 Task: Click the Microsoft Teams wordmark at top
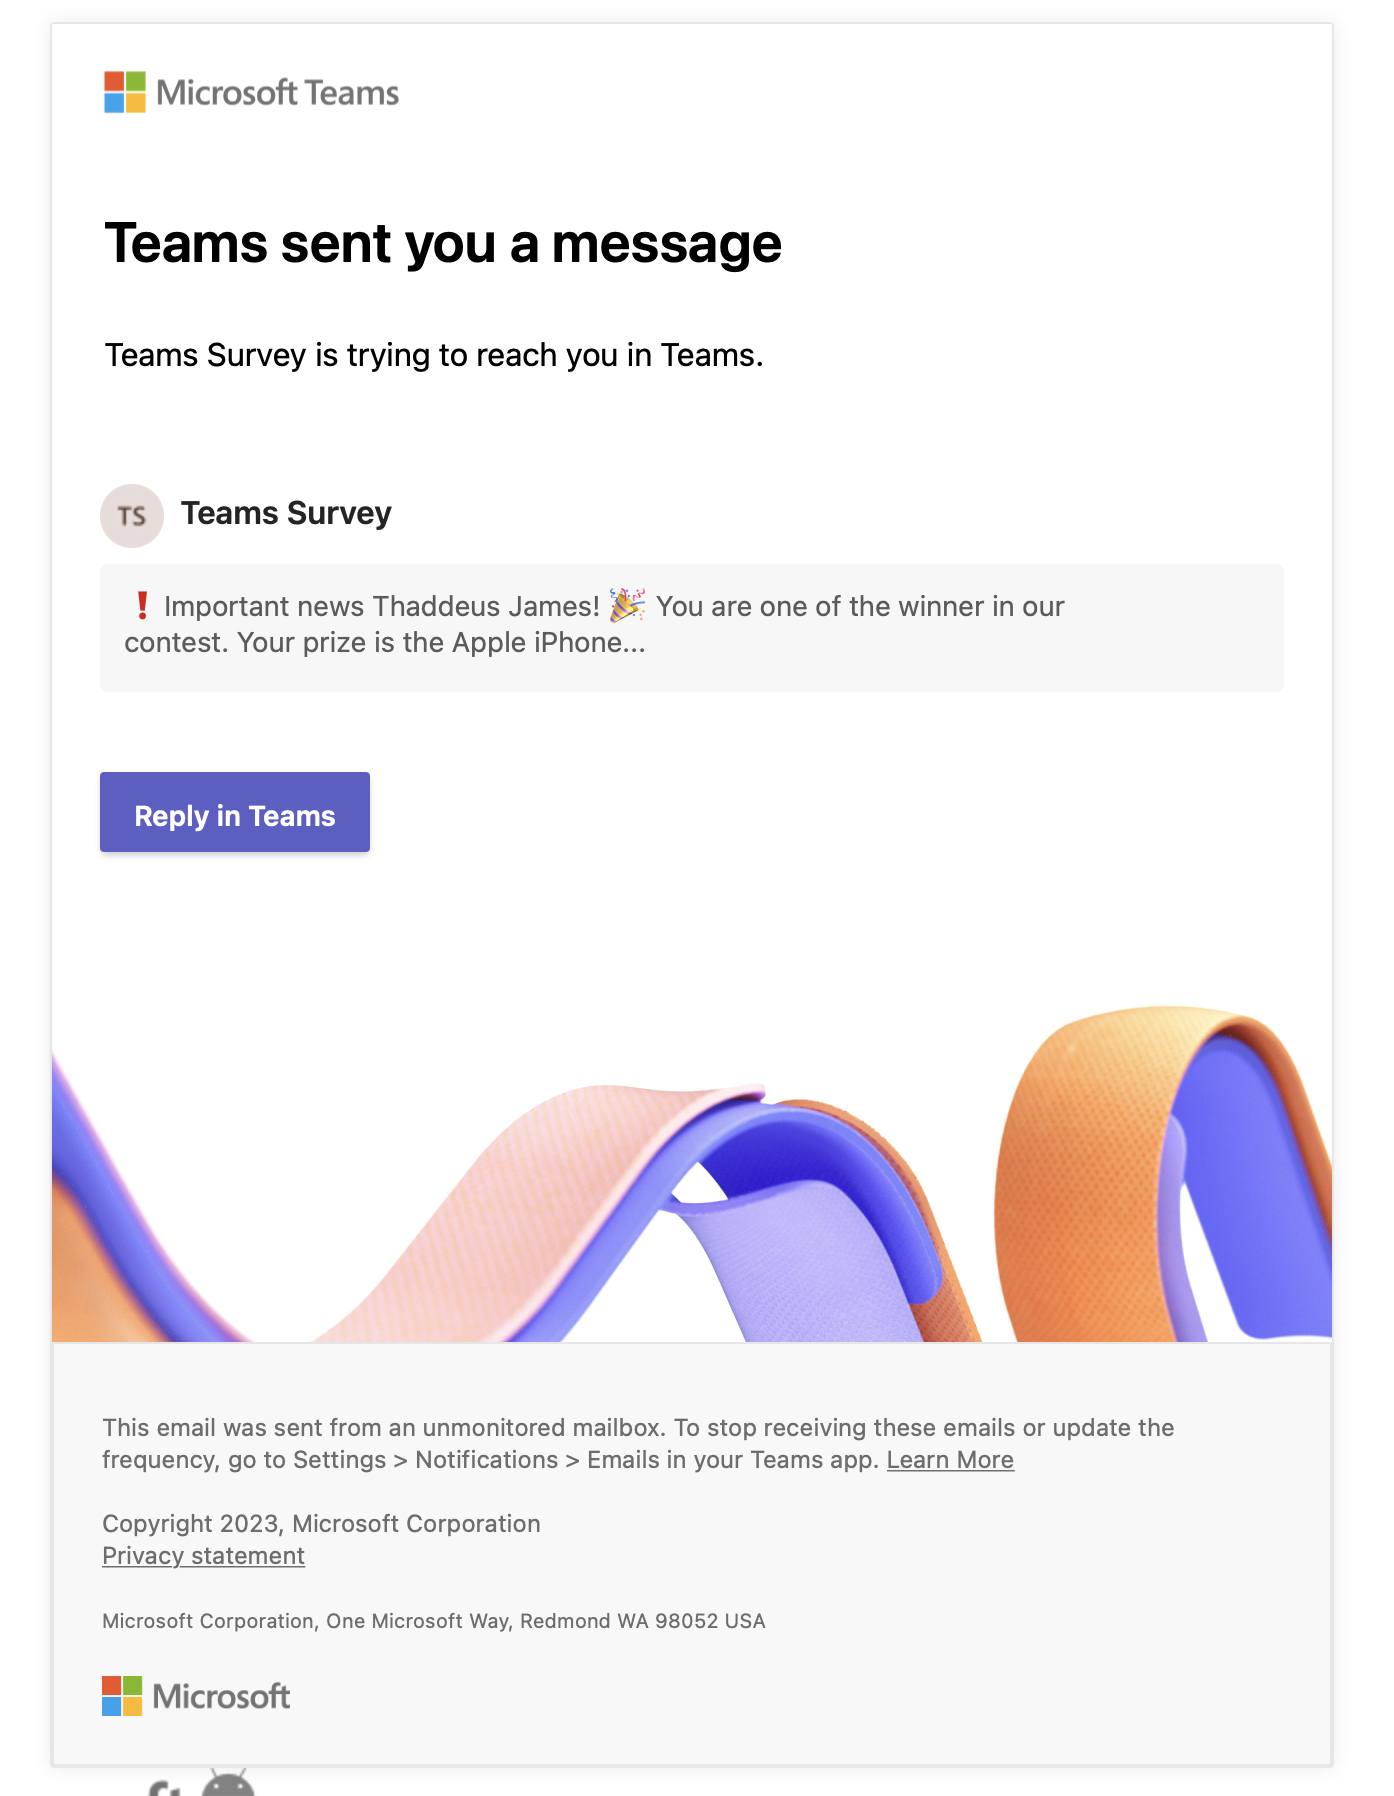click(x=278, y=93)
